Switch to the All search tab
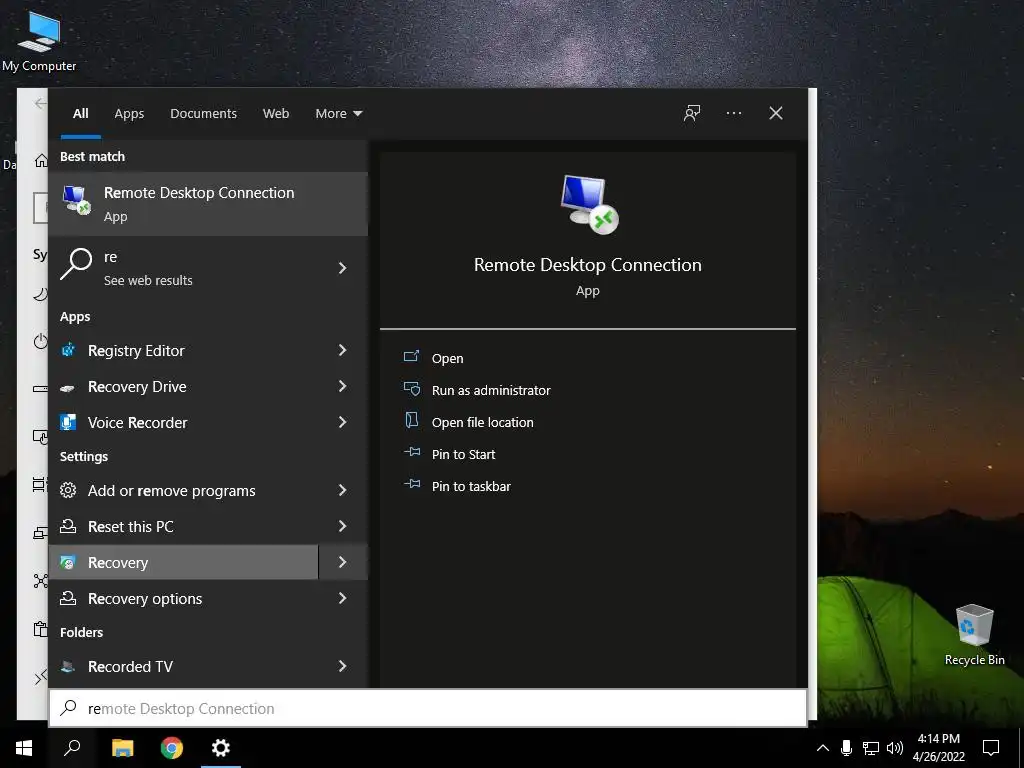This screenshot has height=768, width=1024. coord(80,114)
